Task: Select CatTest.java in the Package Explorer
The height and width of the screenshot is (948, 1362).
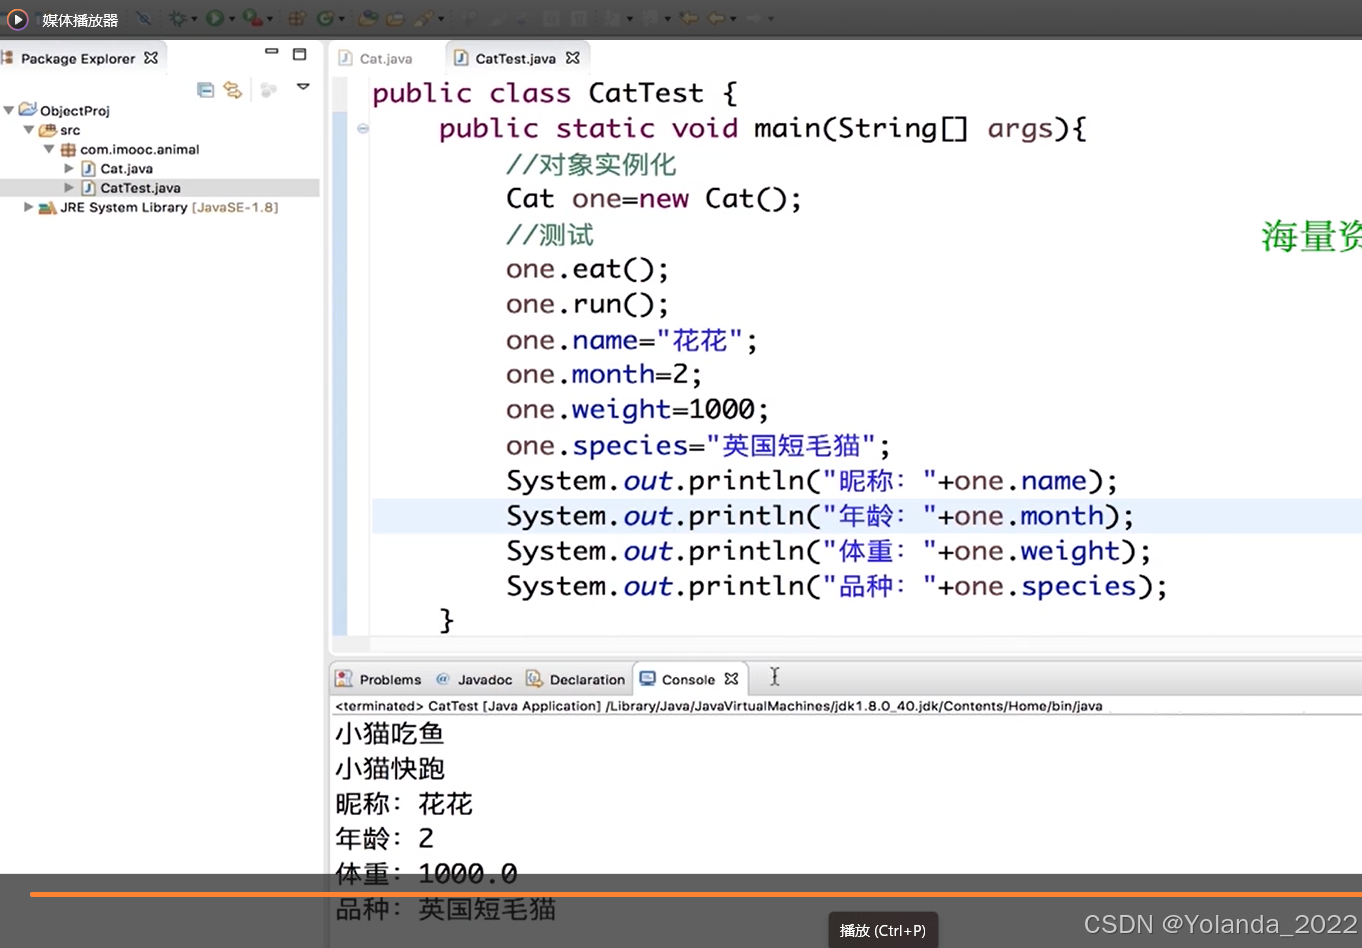Action: pos(140,187)
